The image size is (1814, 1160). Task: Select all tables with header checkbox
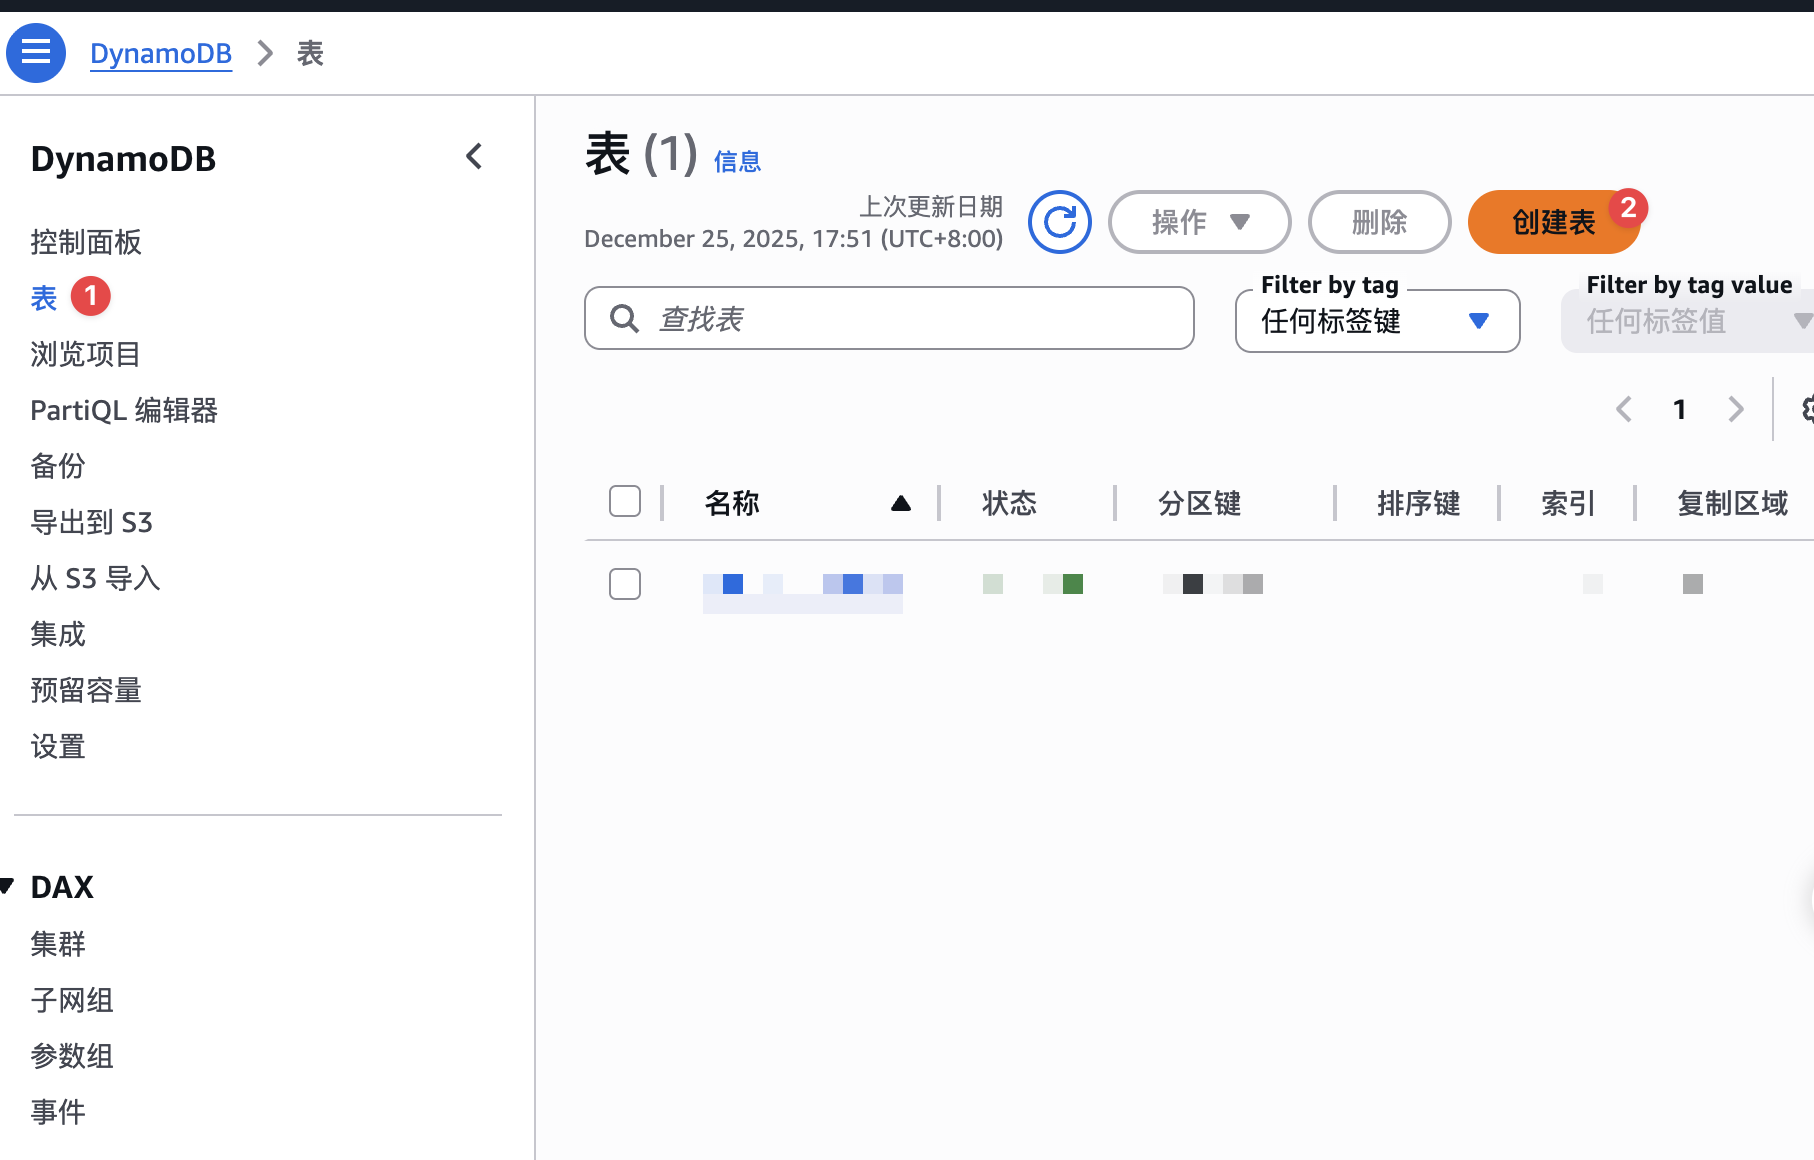624,501
